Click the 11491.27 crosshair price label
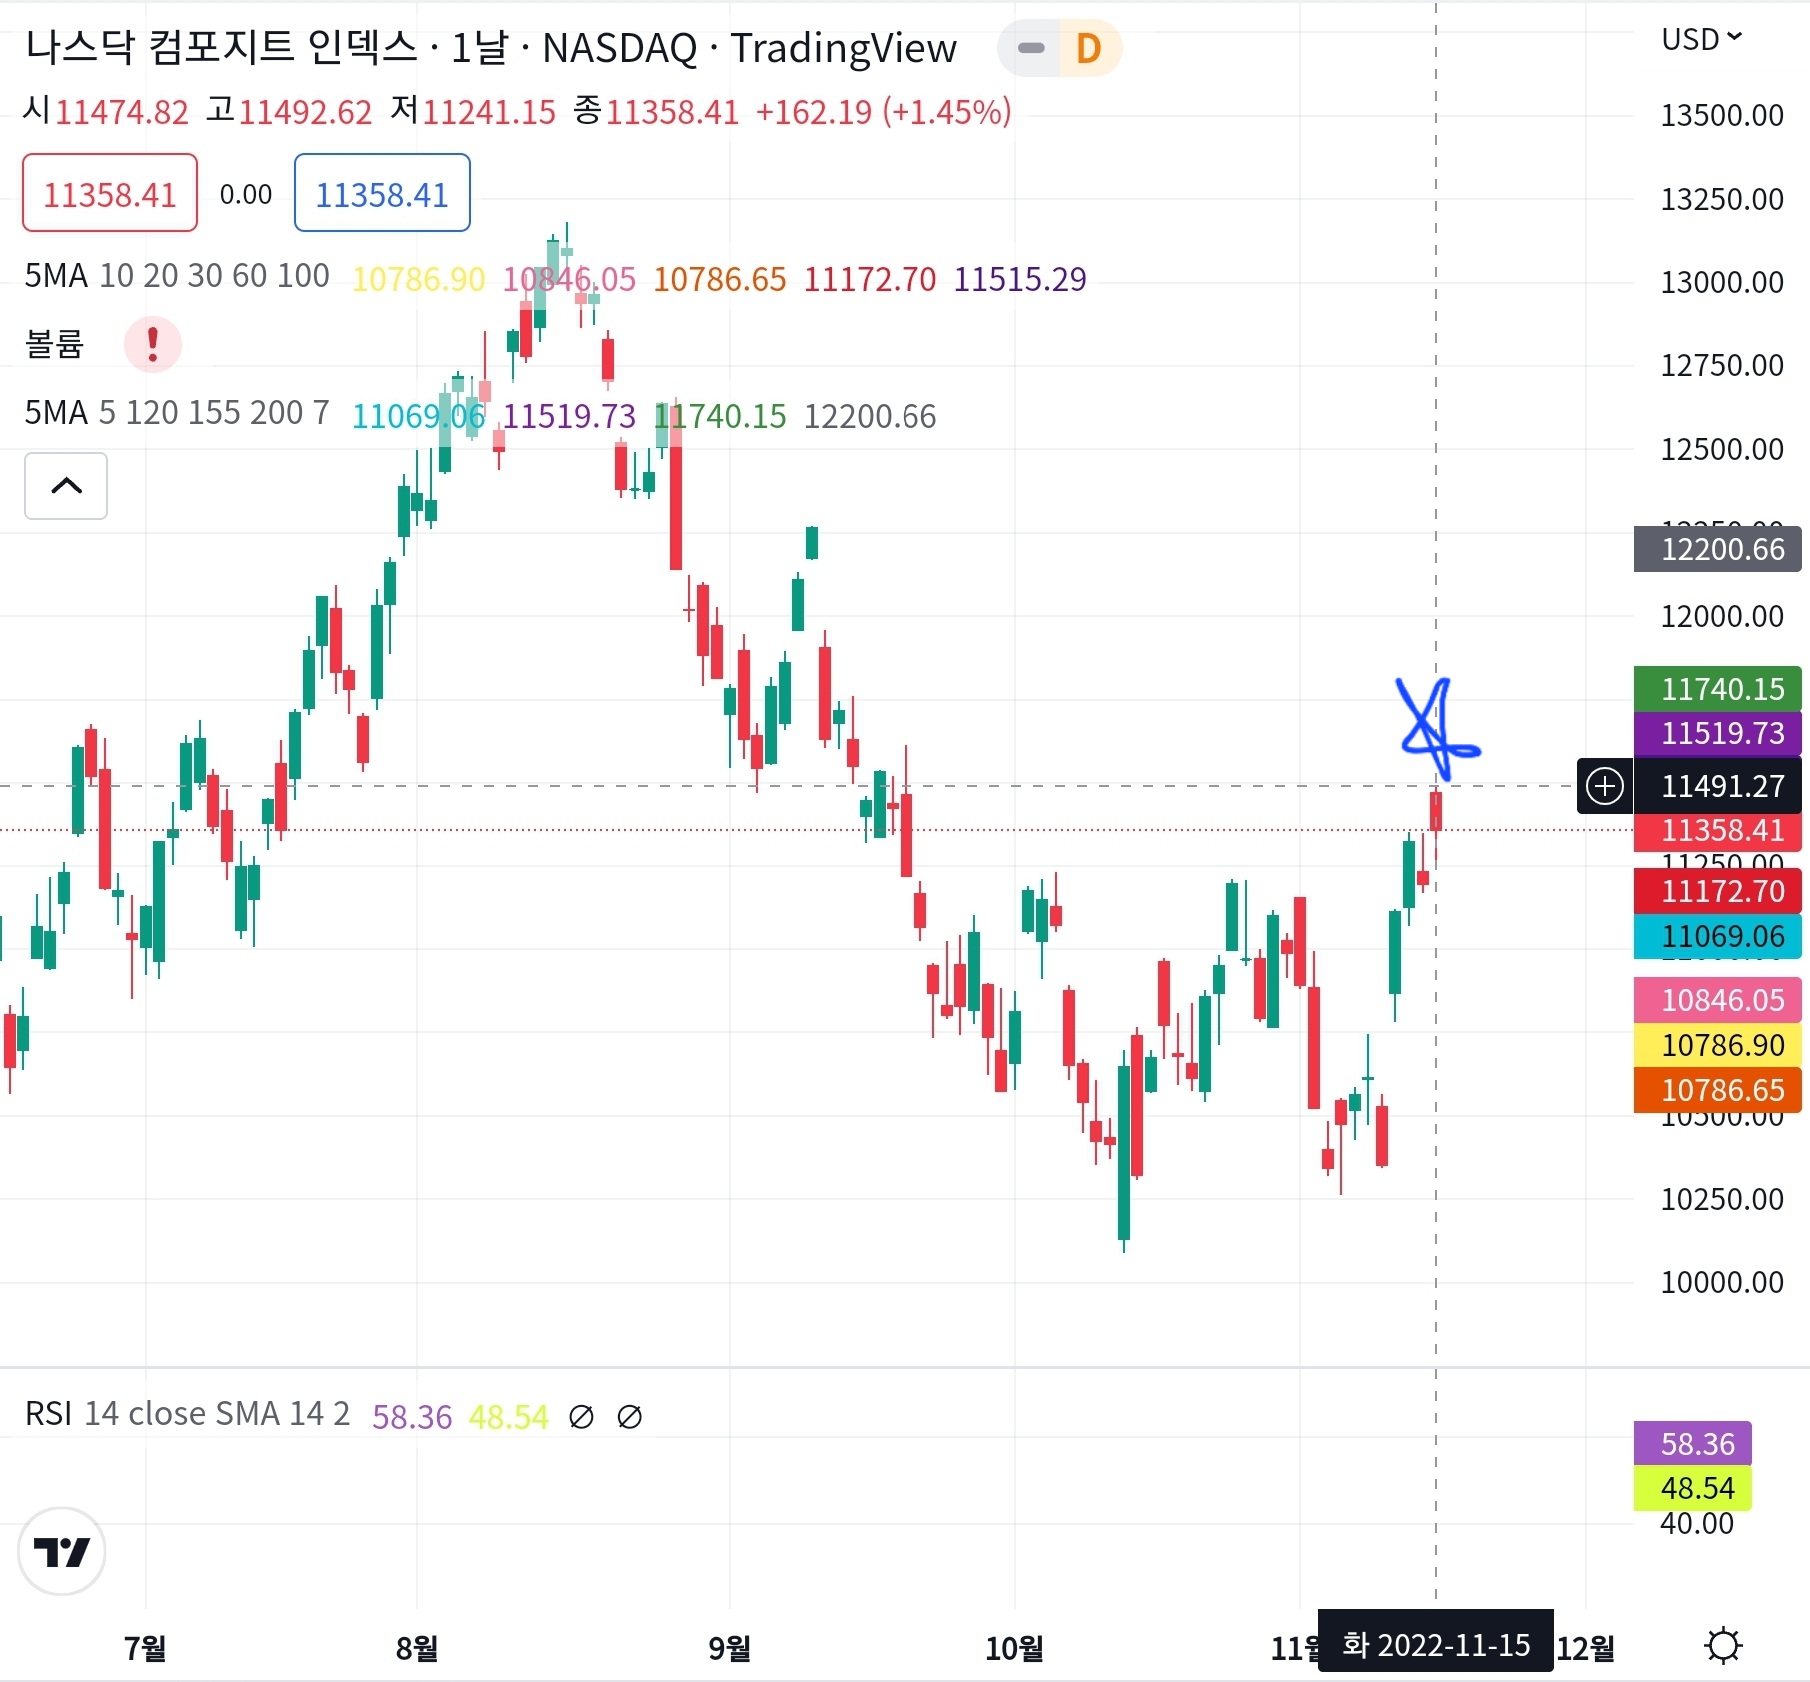The height and width of the screenshot is (1682, 1810). point(1718,786)
